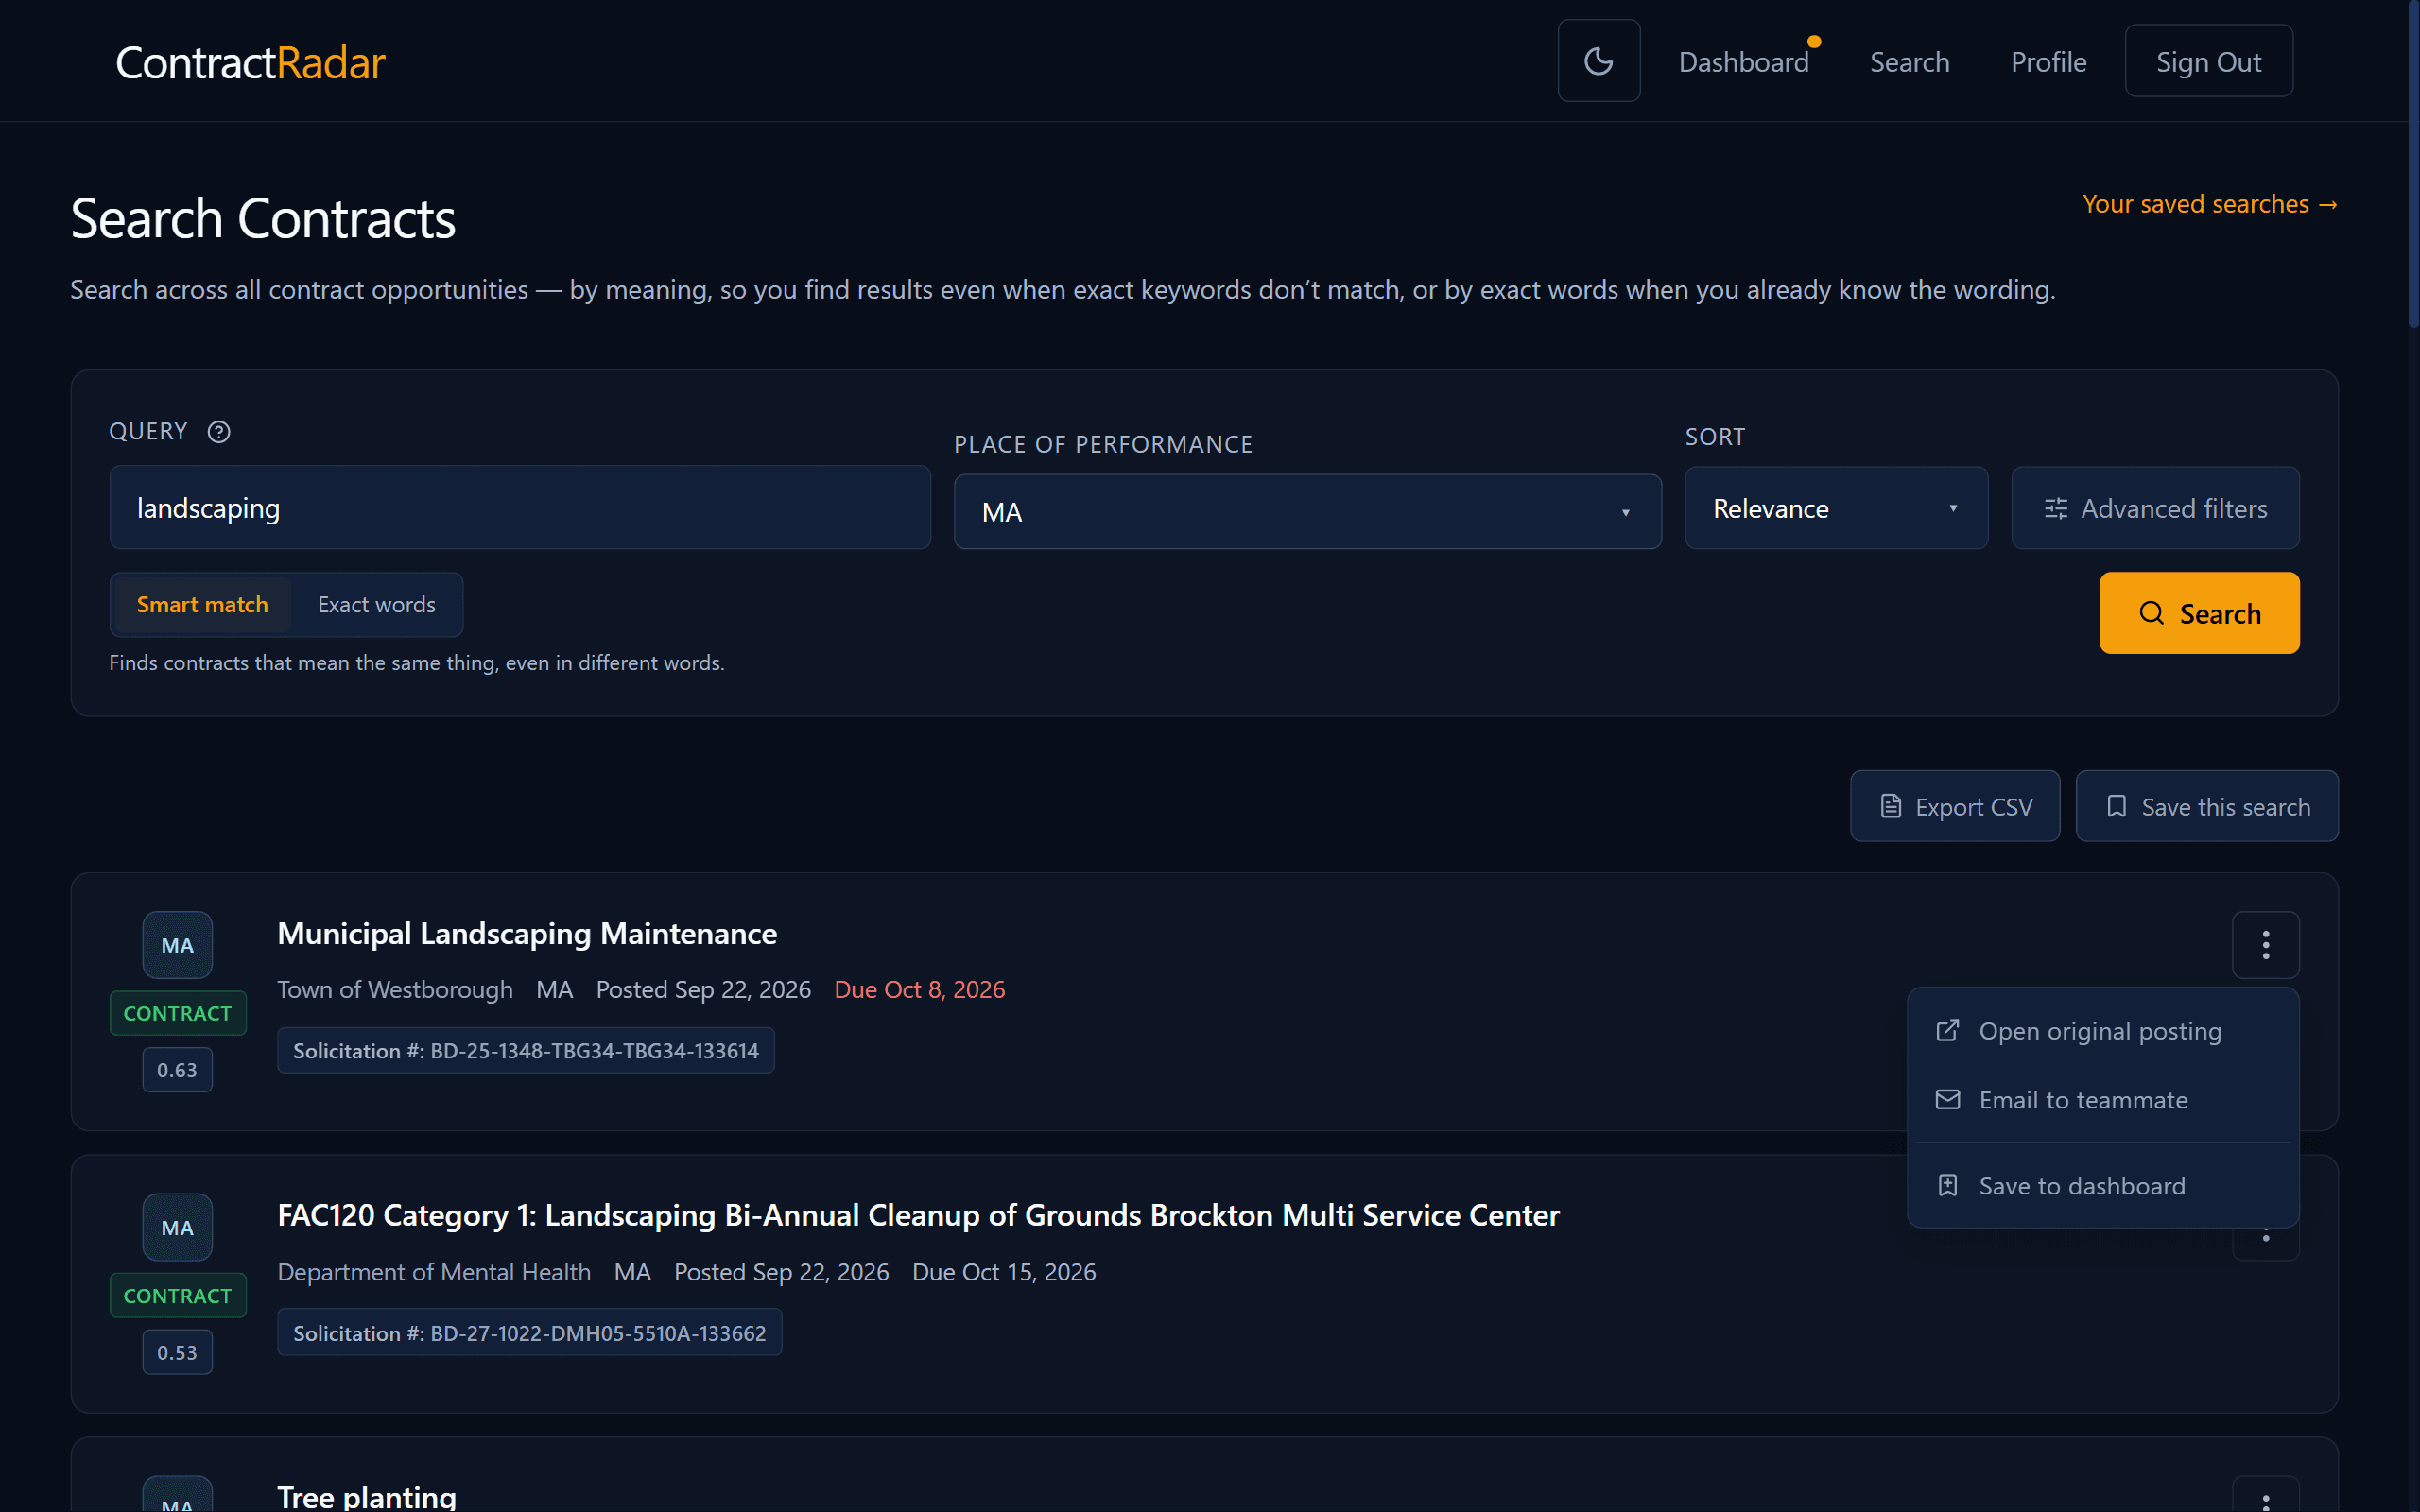This screenshot has height=1512, width=2420.
Task: Click the 0.53 relevance score badge
Action: click(x=177, y=1352)
